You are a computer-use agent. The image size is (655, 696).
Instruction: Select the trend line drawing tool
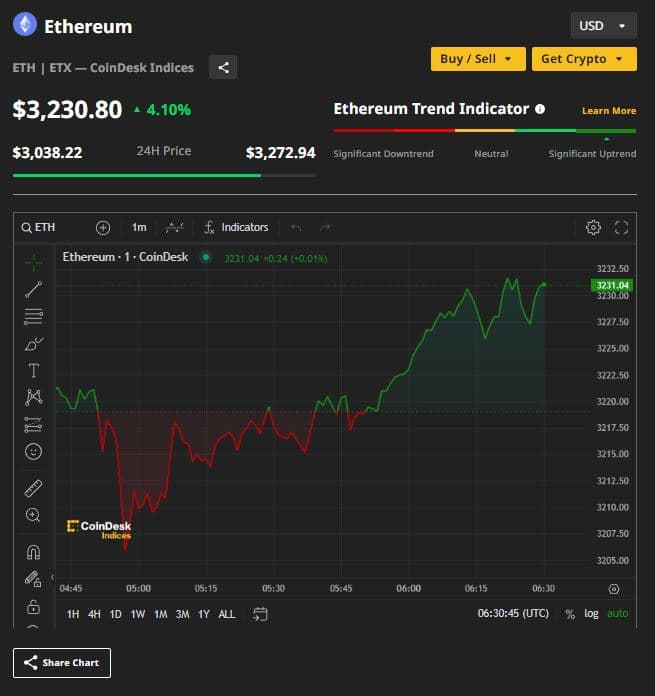(33, 290)
